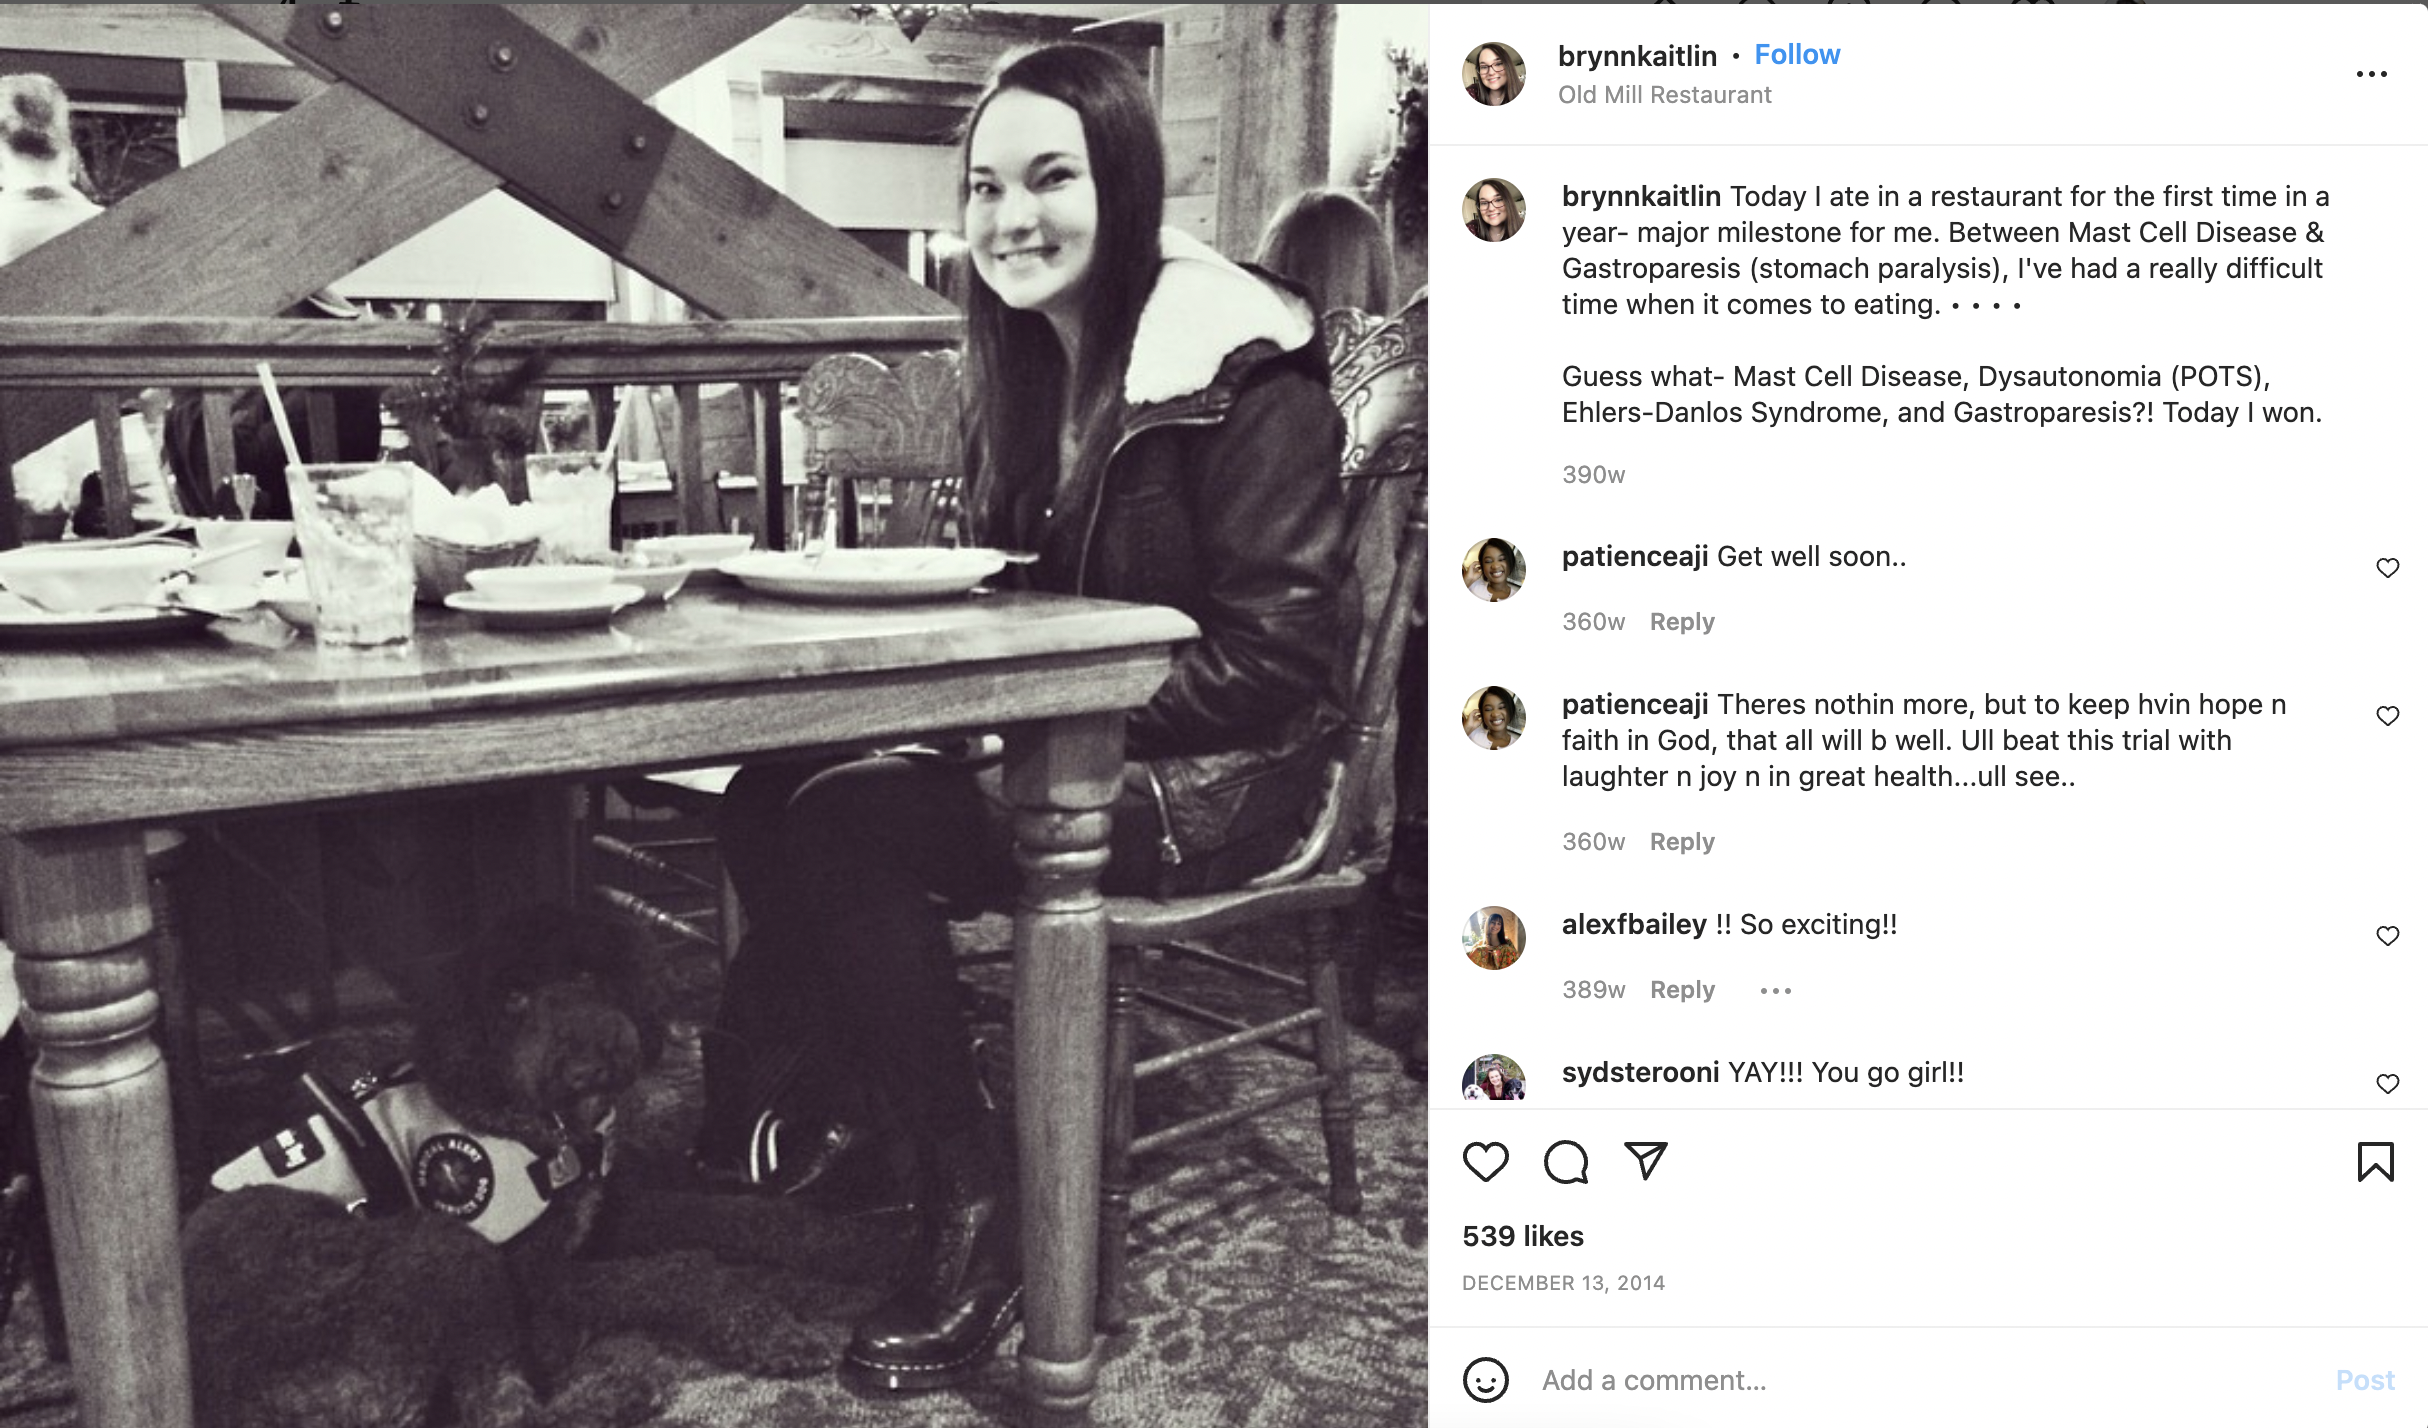Save post with the bookmark icon

point(2375,1162)
